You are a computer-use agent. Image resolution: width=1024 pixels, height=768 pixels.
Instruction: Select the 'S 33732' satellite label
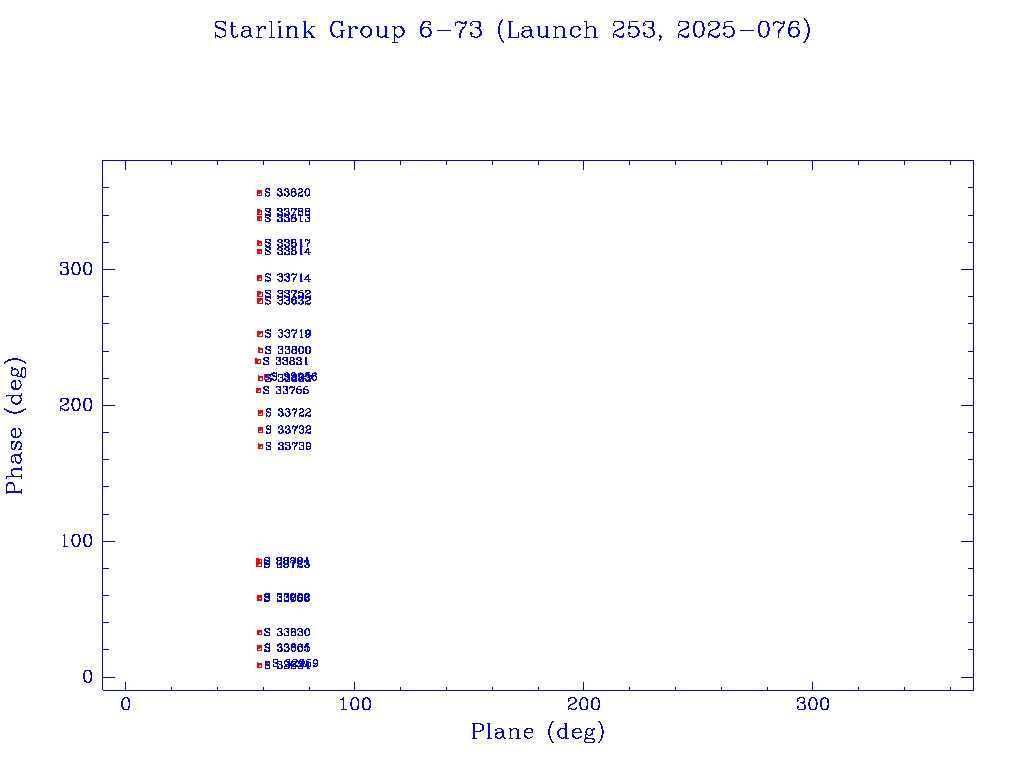(x=289, y=430)
